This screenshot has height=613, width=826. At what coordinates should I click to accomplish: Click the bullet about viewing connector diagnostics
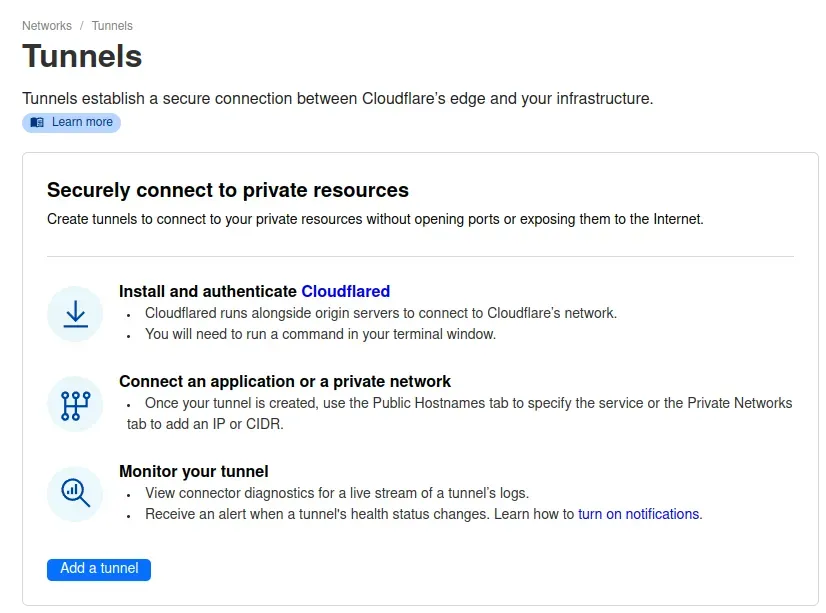coord(336,493)
